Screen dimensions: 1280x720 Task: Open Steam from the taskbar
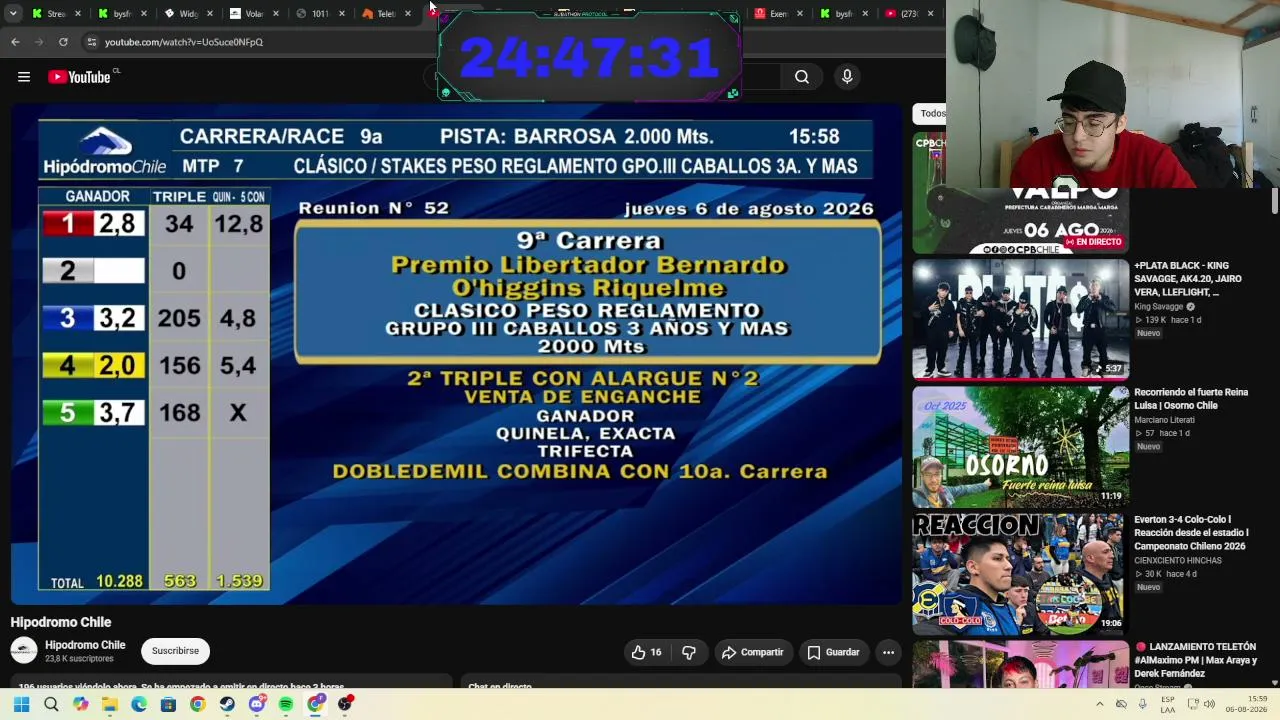point(227,704)
